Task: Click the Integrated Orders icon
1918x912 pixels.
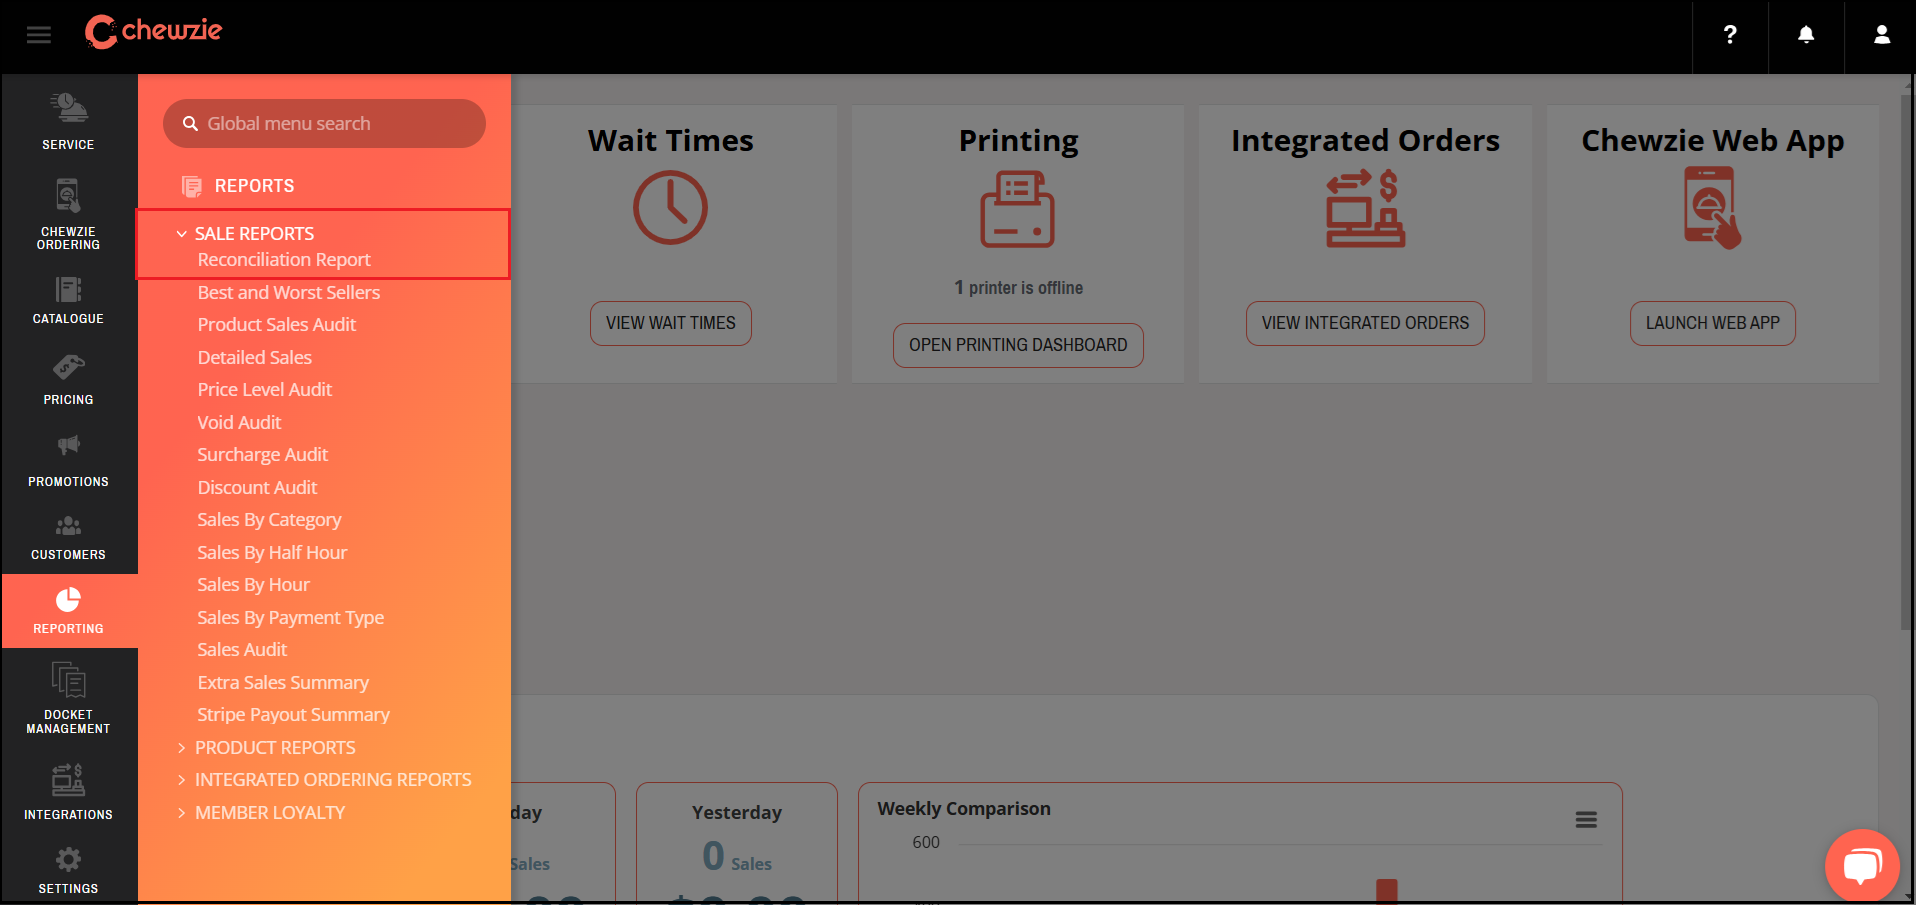Action: coord(1365,209)
